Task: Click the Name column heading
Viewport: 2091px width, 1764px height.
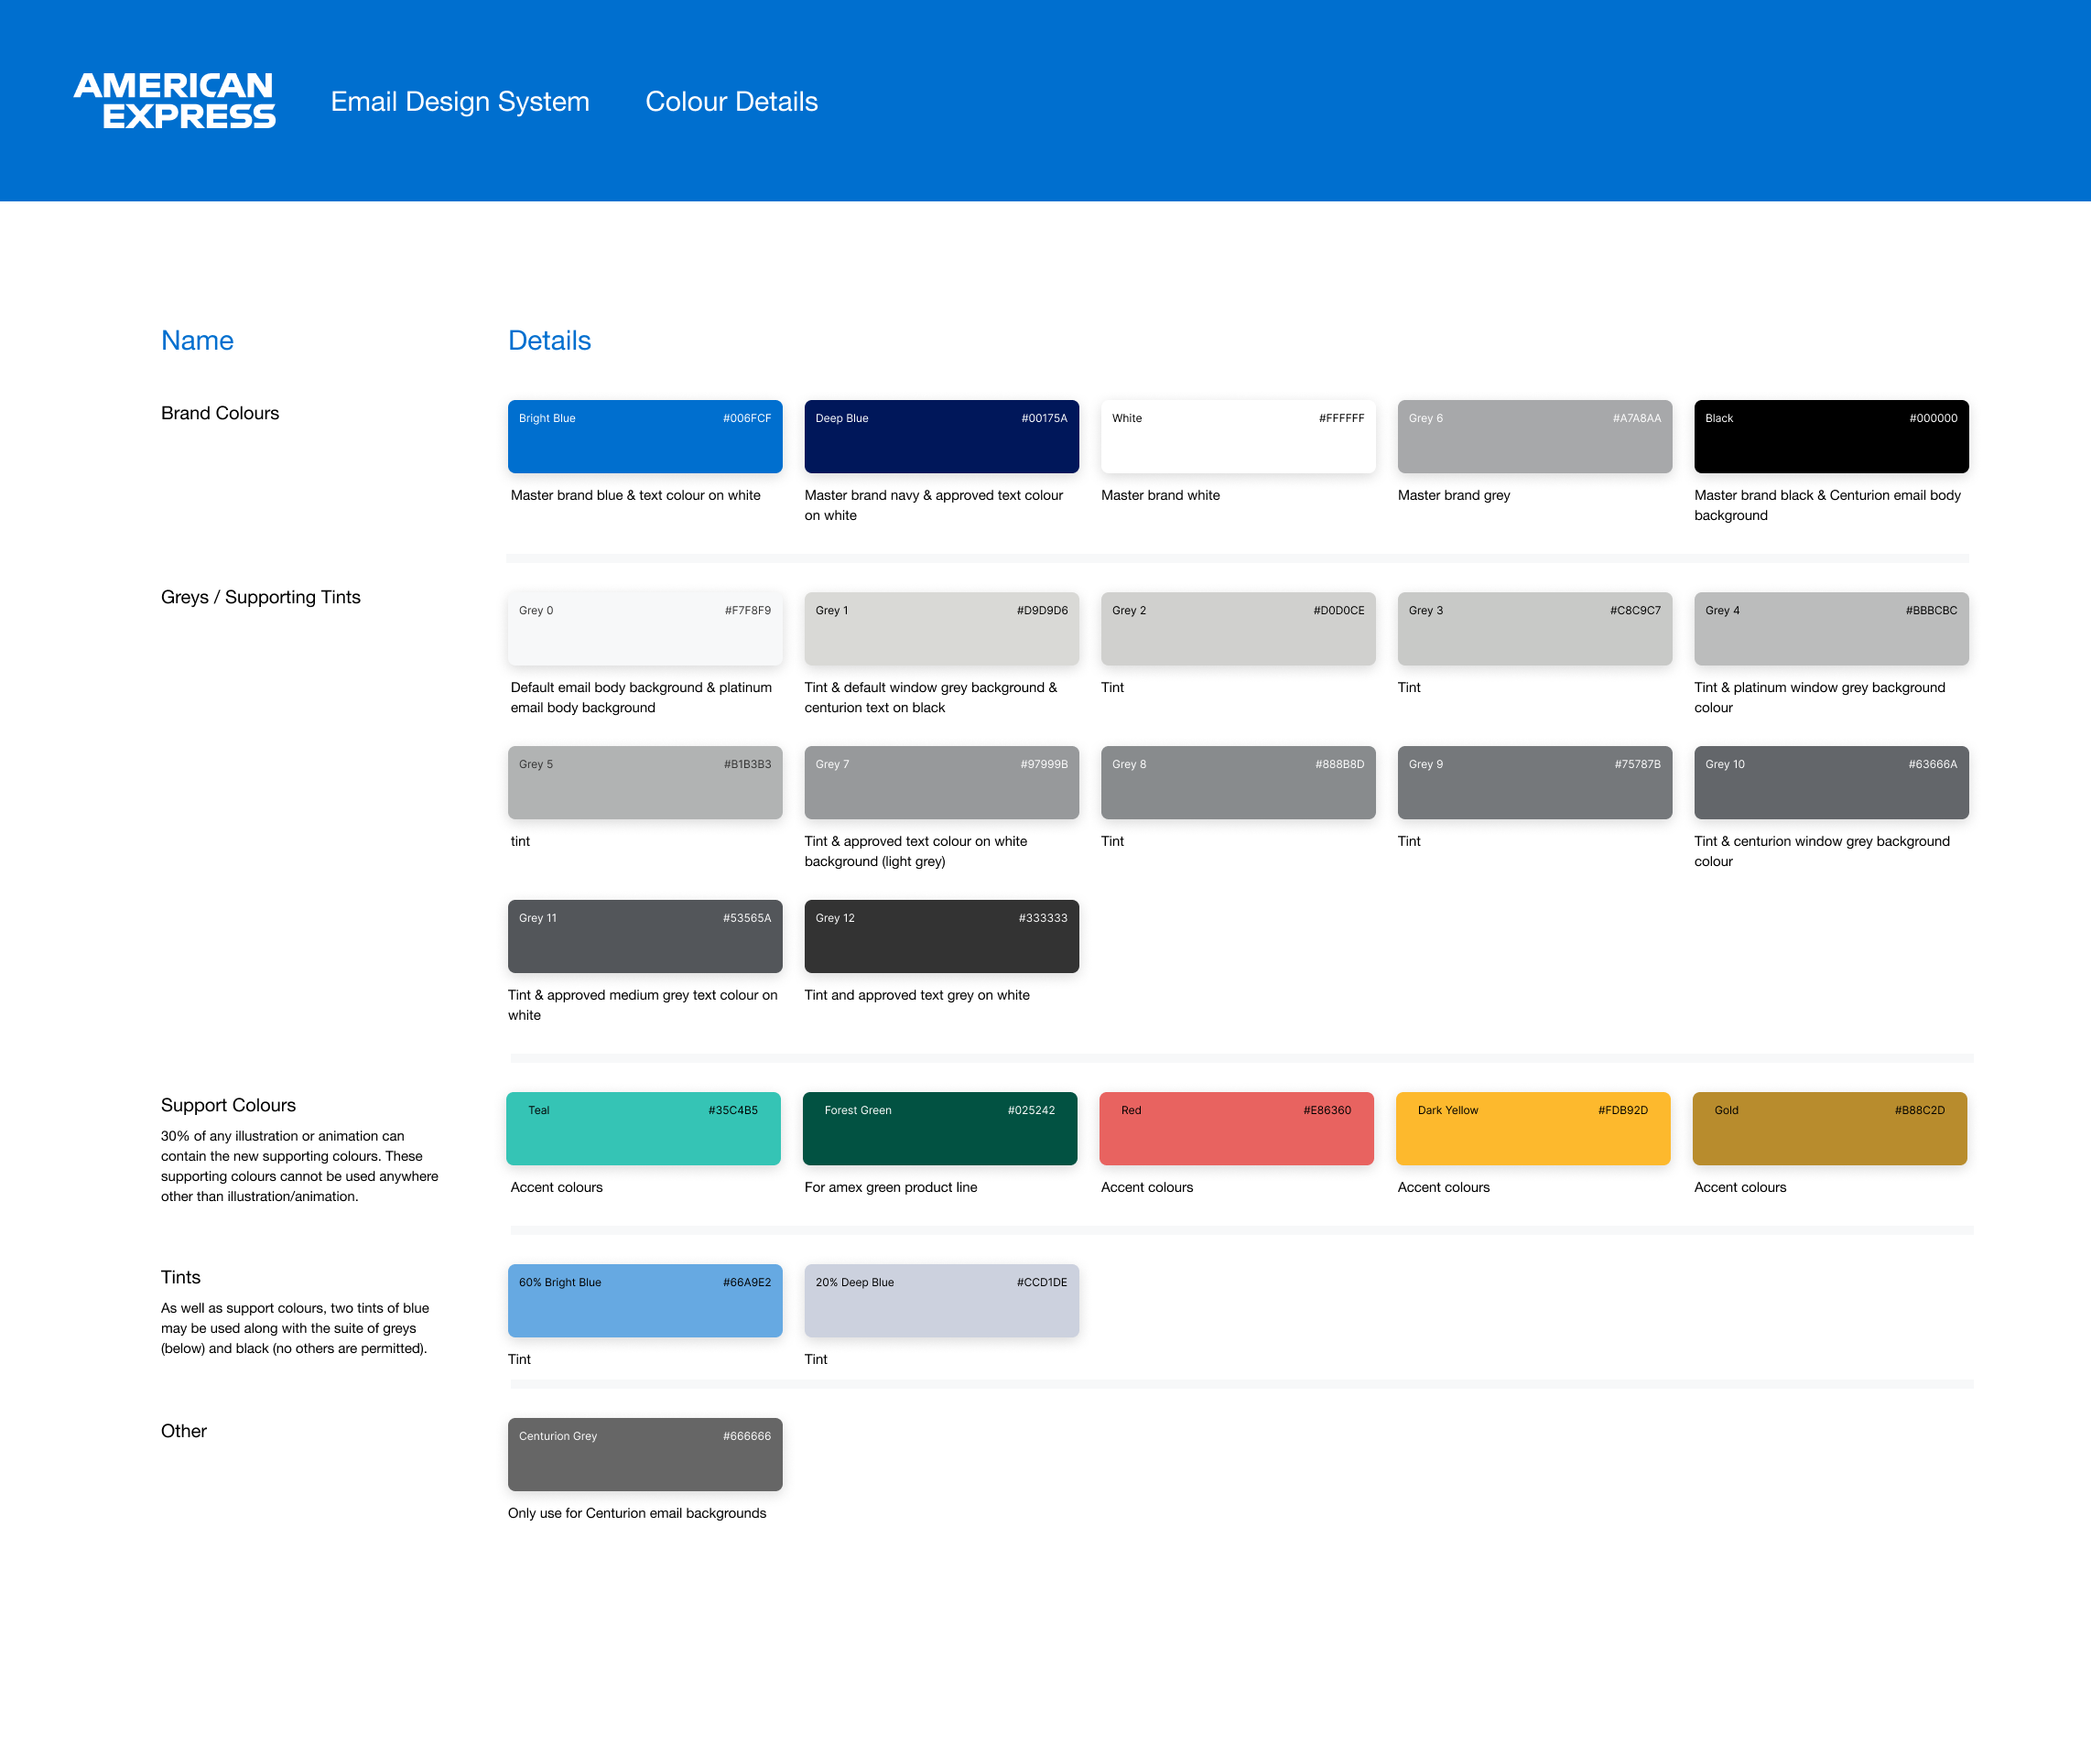Action: coord(197,340)
